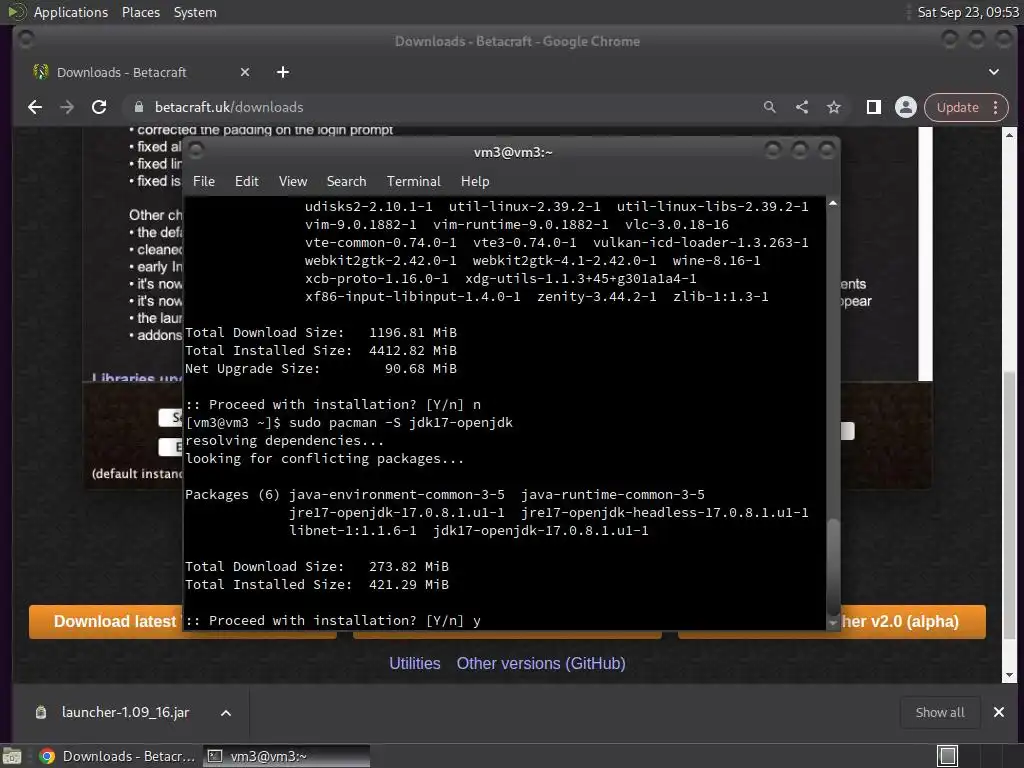Open downloaded launcher-1.09_16.jar file
Screen dimensions: 1024x768
[x=125, y=712]
